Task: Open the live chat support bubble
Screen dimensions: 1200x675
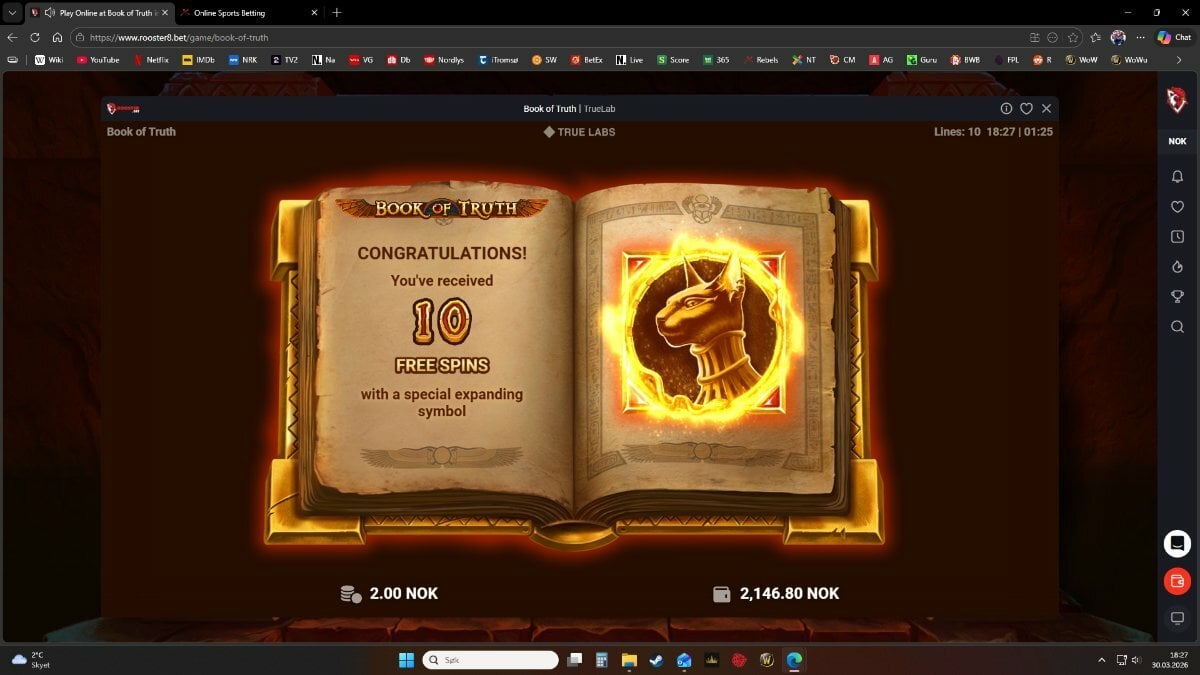Action: coord(1177,543)
